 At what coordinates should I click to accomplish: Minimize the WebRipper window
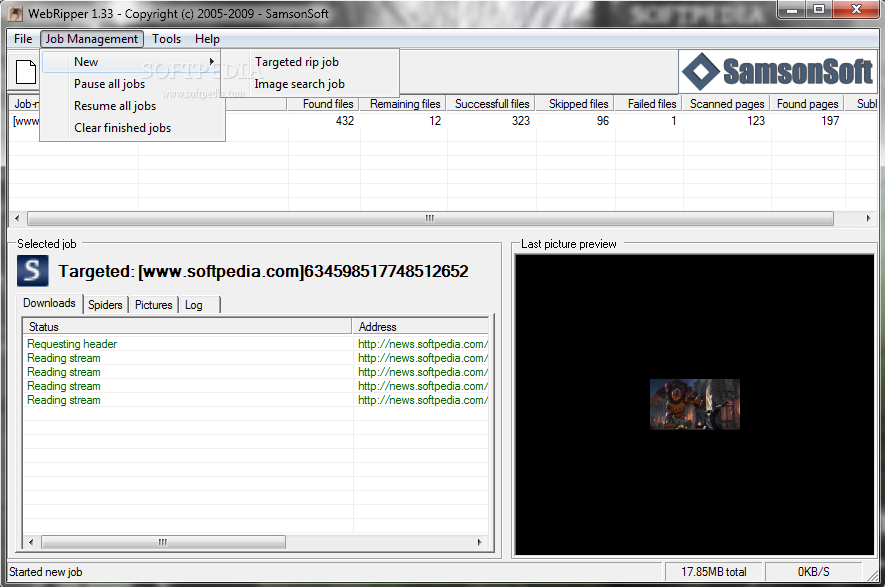pos(792,10)
